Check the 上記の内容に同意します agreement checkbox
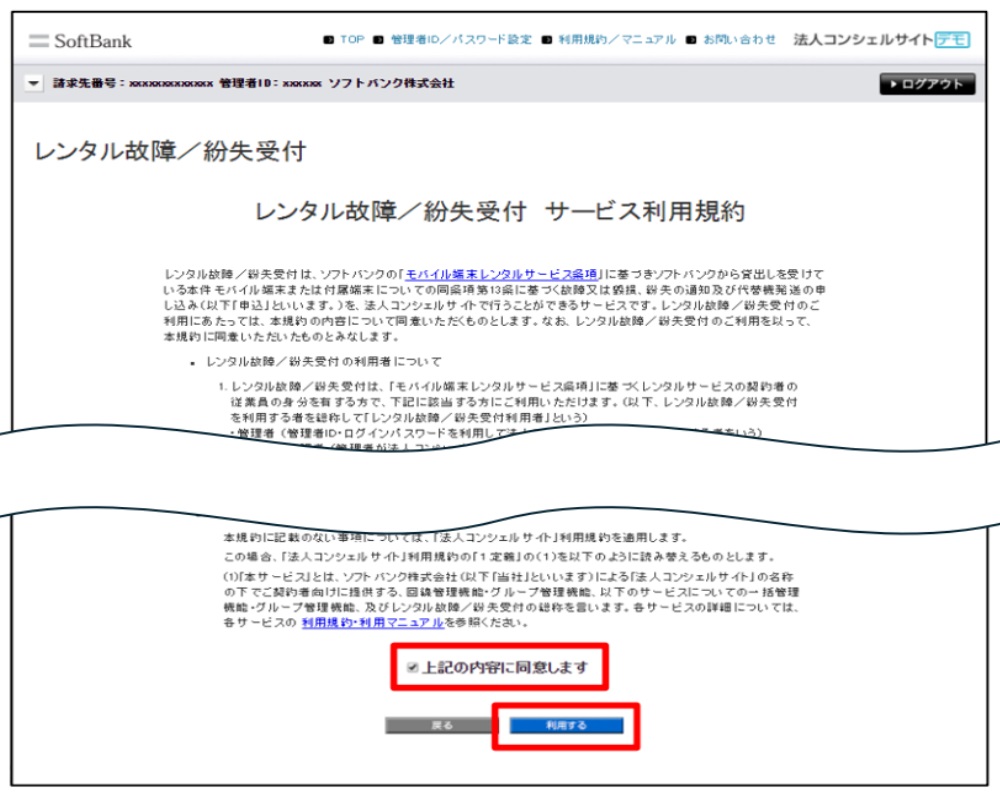Image resolution: width=1000 pixels, height=800 pixels. [412, 665]
